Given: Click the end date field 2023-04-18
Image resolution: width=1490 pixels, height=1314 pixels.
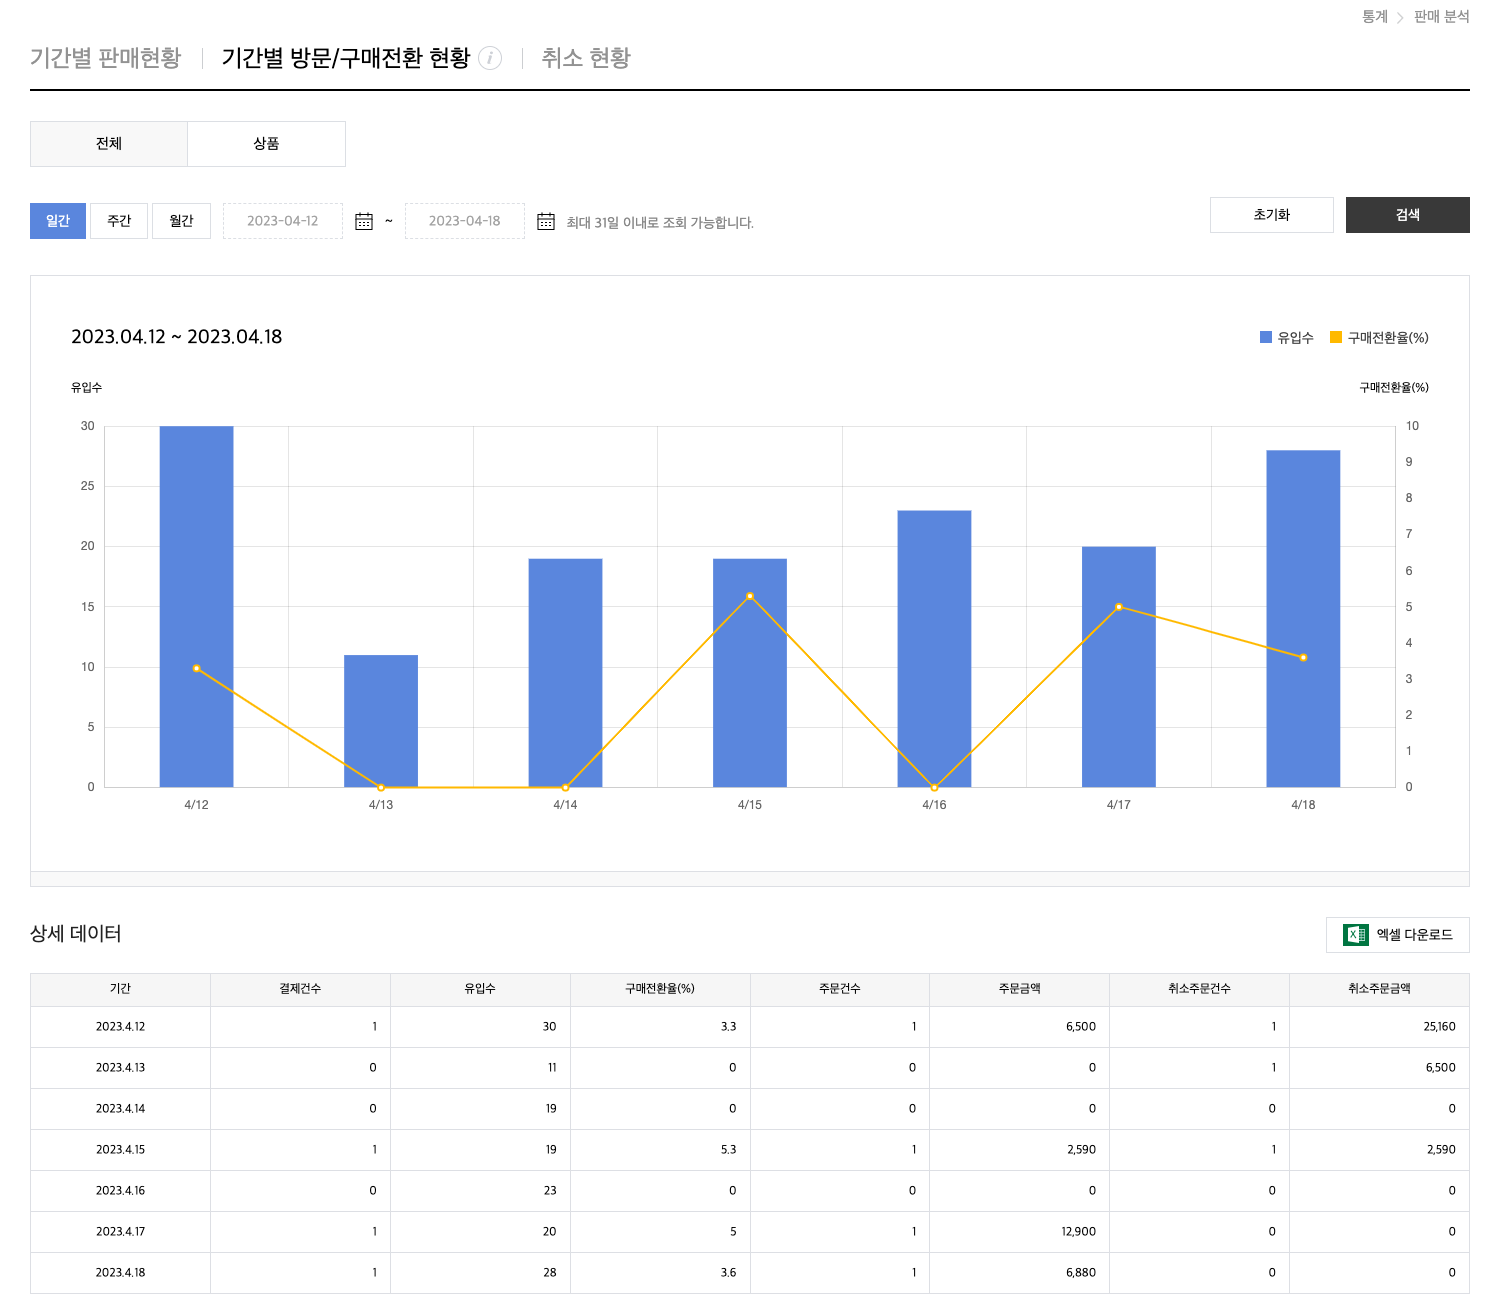Looking at the screenshot, I should coord(465,221).
